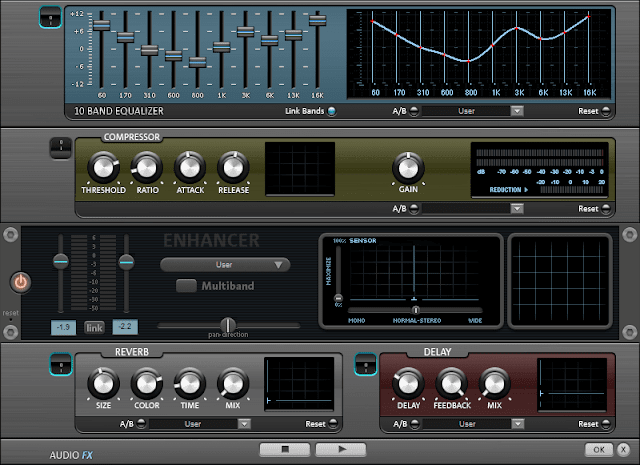This screenshot has height=465, width=640.
Task: Click the Compressor A/B compare button
Action: tap(414, 209)
